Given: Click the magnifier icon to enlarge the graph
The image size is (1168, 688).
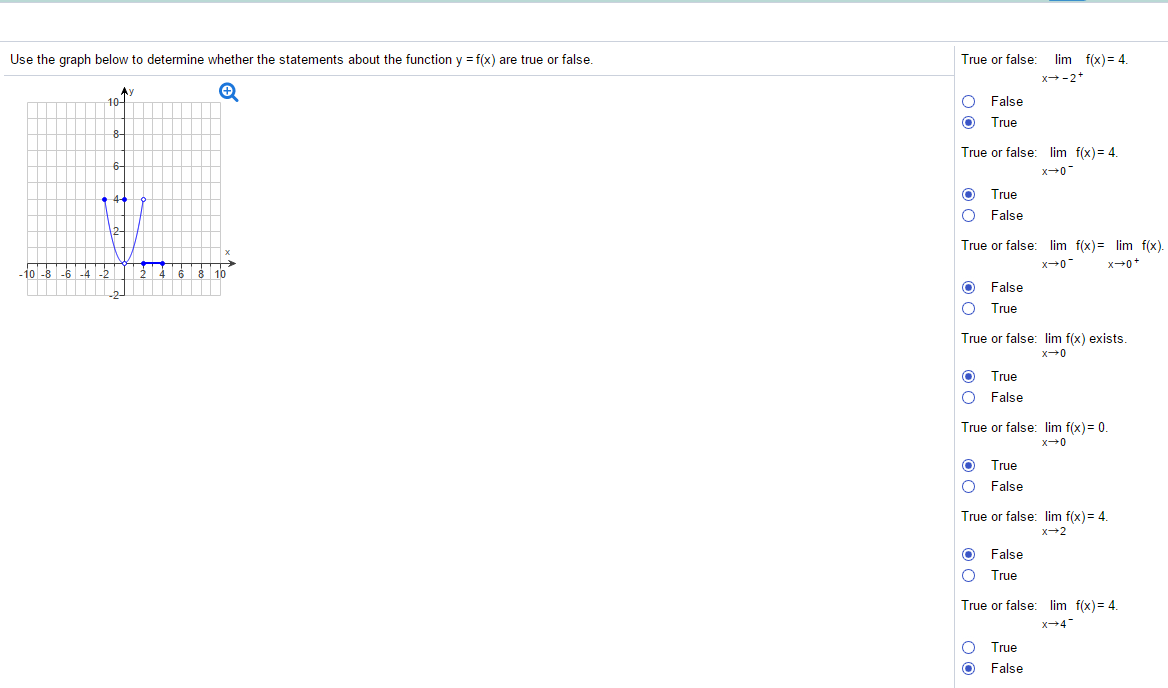Looking at the screenshot, I should 229,92.
